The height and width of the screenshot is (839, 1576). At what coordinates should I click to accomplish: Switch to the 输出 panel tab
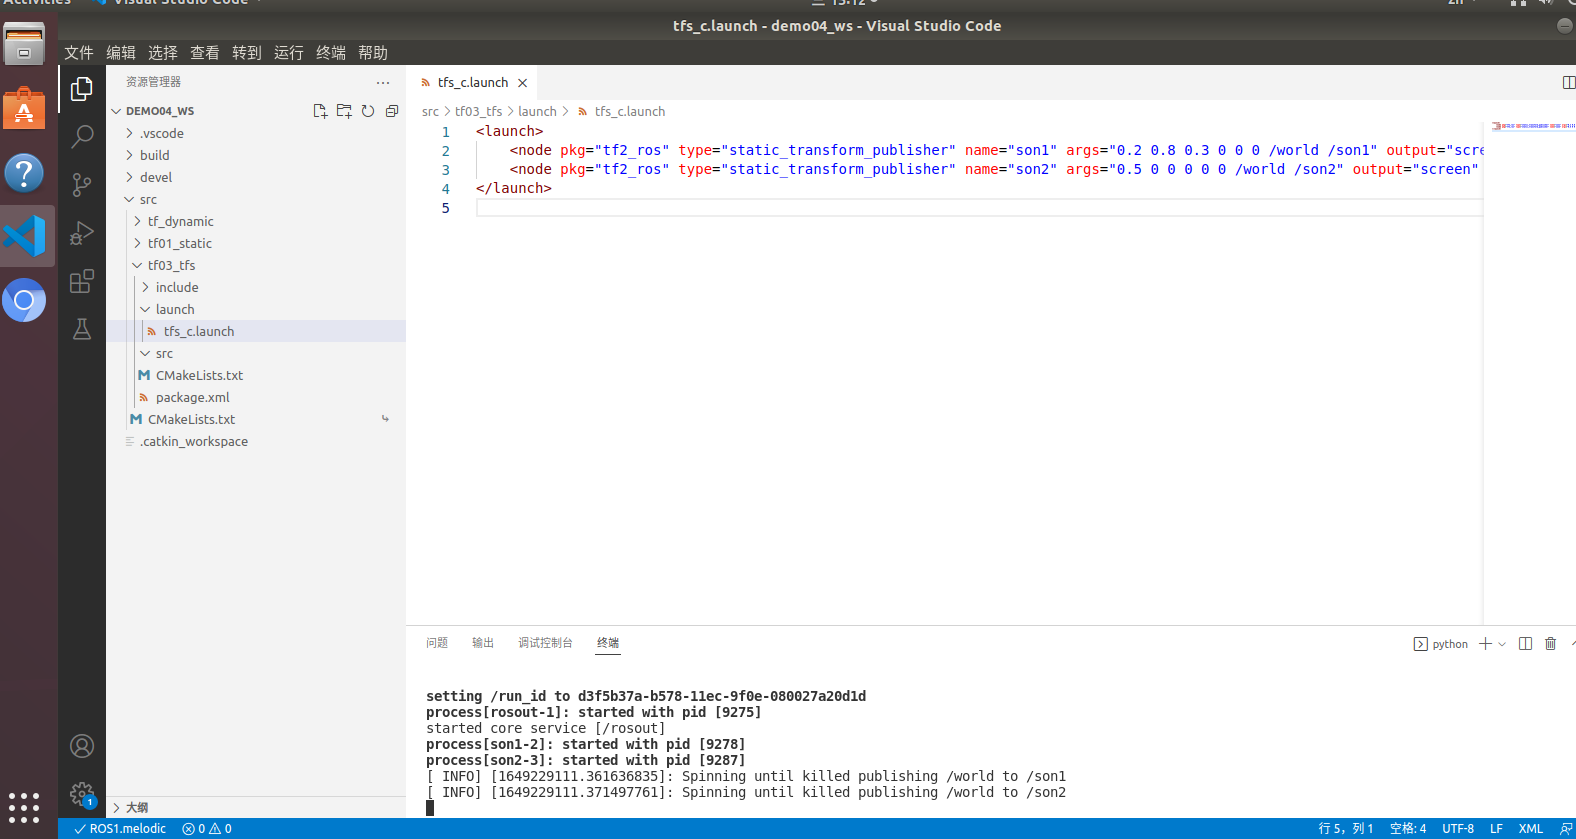483,643
